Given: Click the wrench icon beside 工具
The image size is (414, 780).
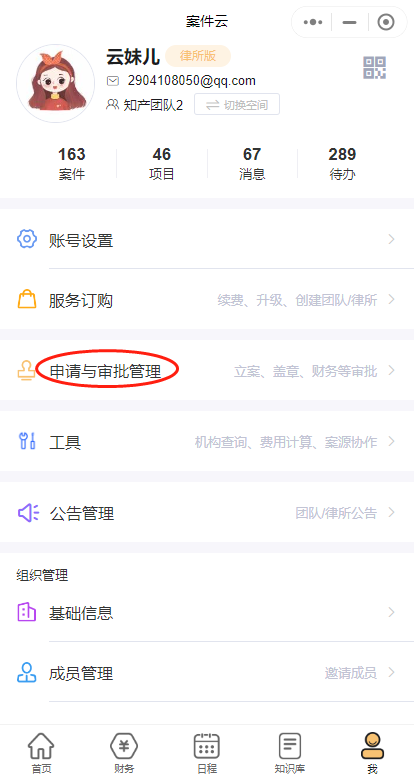Looking at the screenshot, I should pyautogui.click(x=27, y=441).
